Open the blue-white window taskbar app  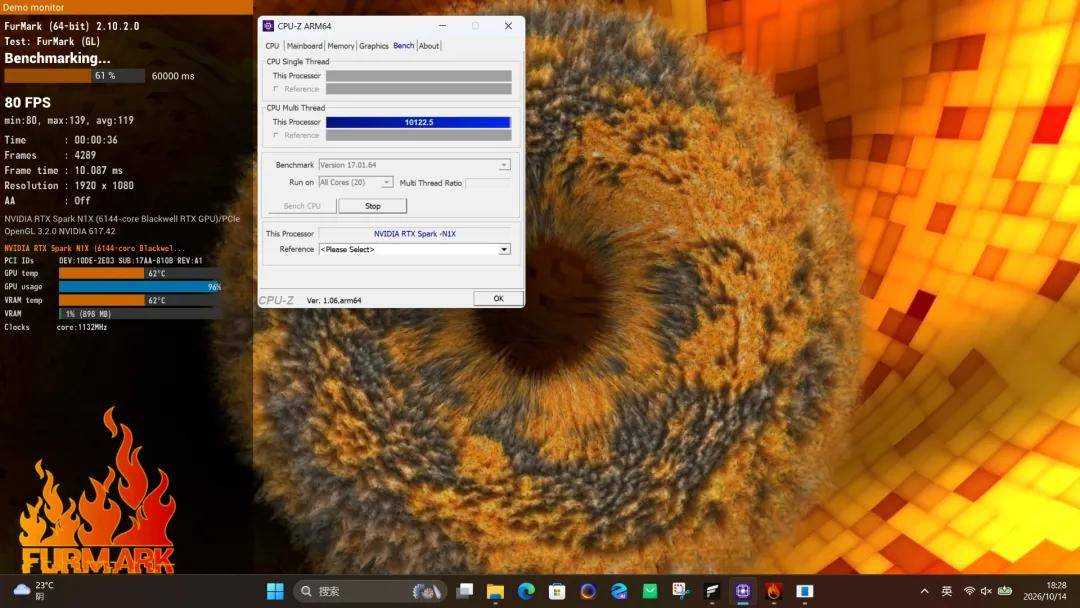coord(804,591)
